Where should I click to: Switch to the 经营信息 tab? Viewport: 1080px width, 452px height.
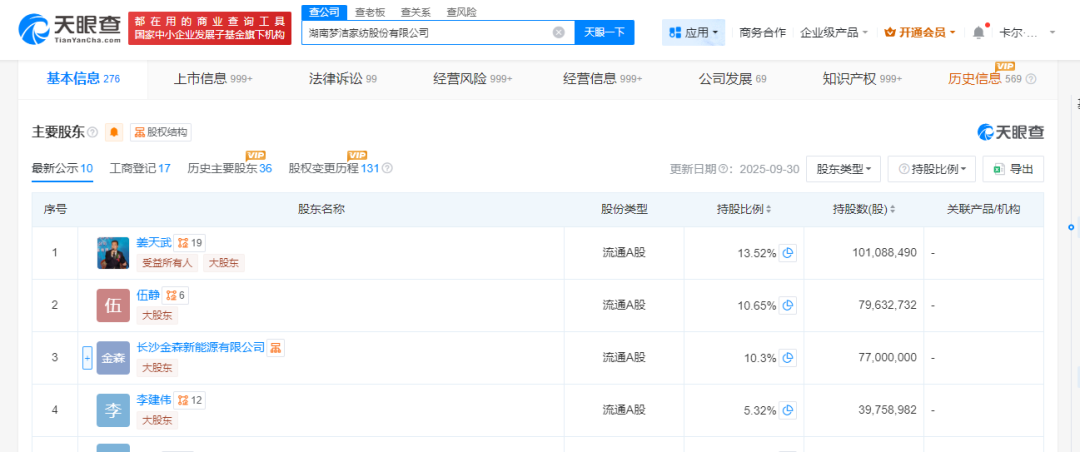[602, 79]
